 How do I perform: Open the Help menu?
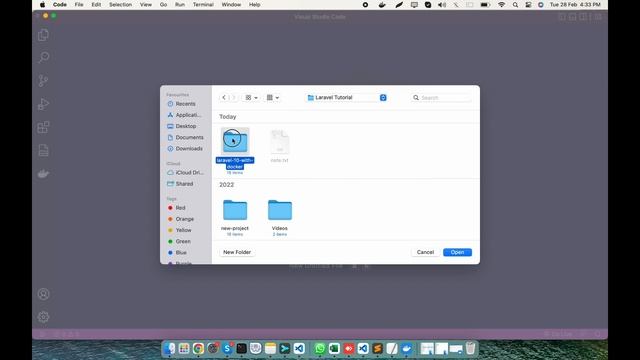click(255, 4)
